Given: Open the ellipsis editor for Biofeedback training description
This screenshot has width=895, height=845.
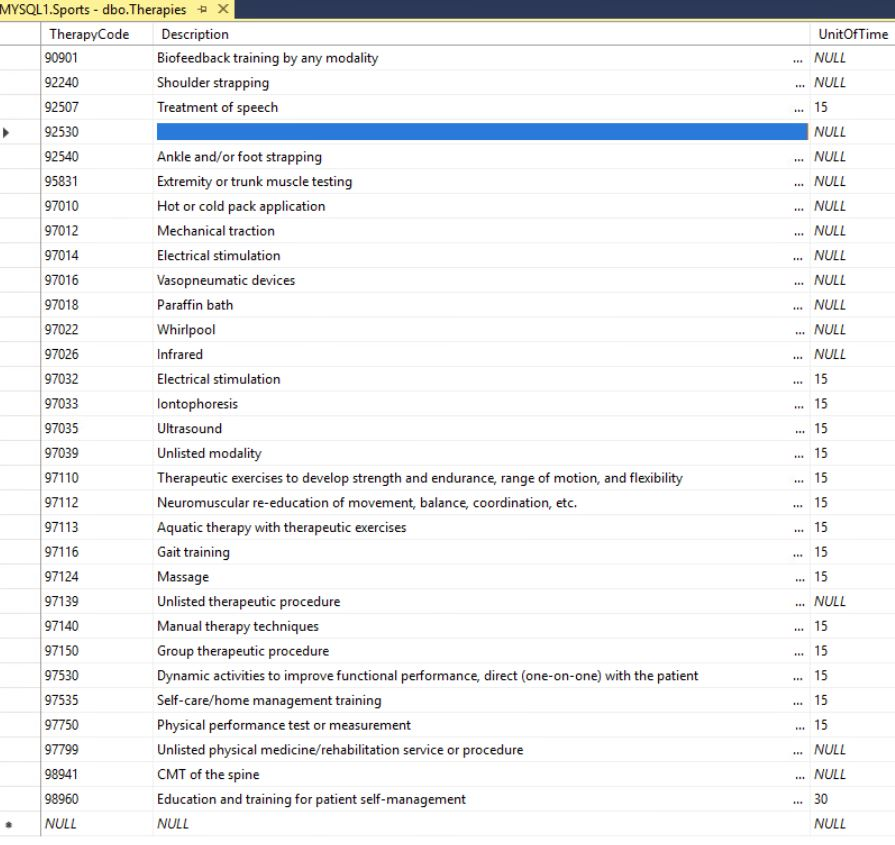Looking at the screenshot, I should (x=798, y=58).
